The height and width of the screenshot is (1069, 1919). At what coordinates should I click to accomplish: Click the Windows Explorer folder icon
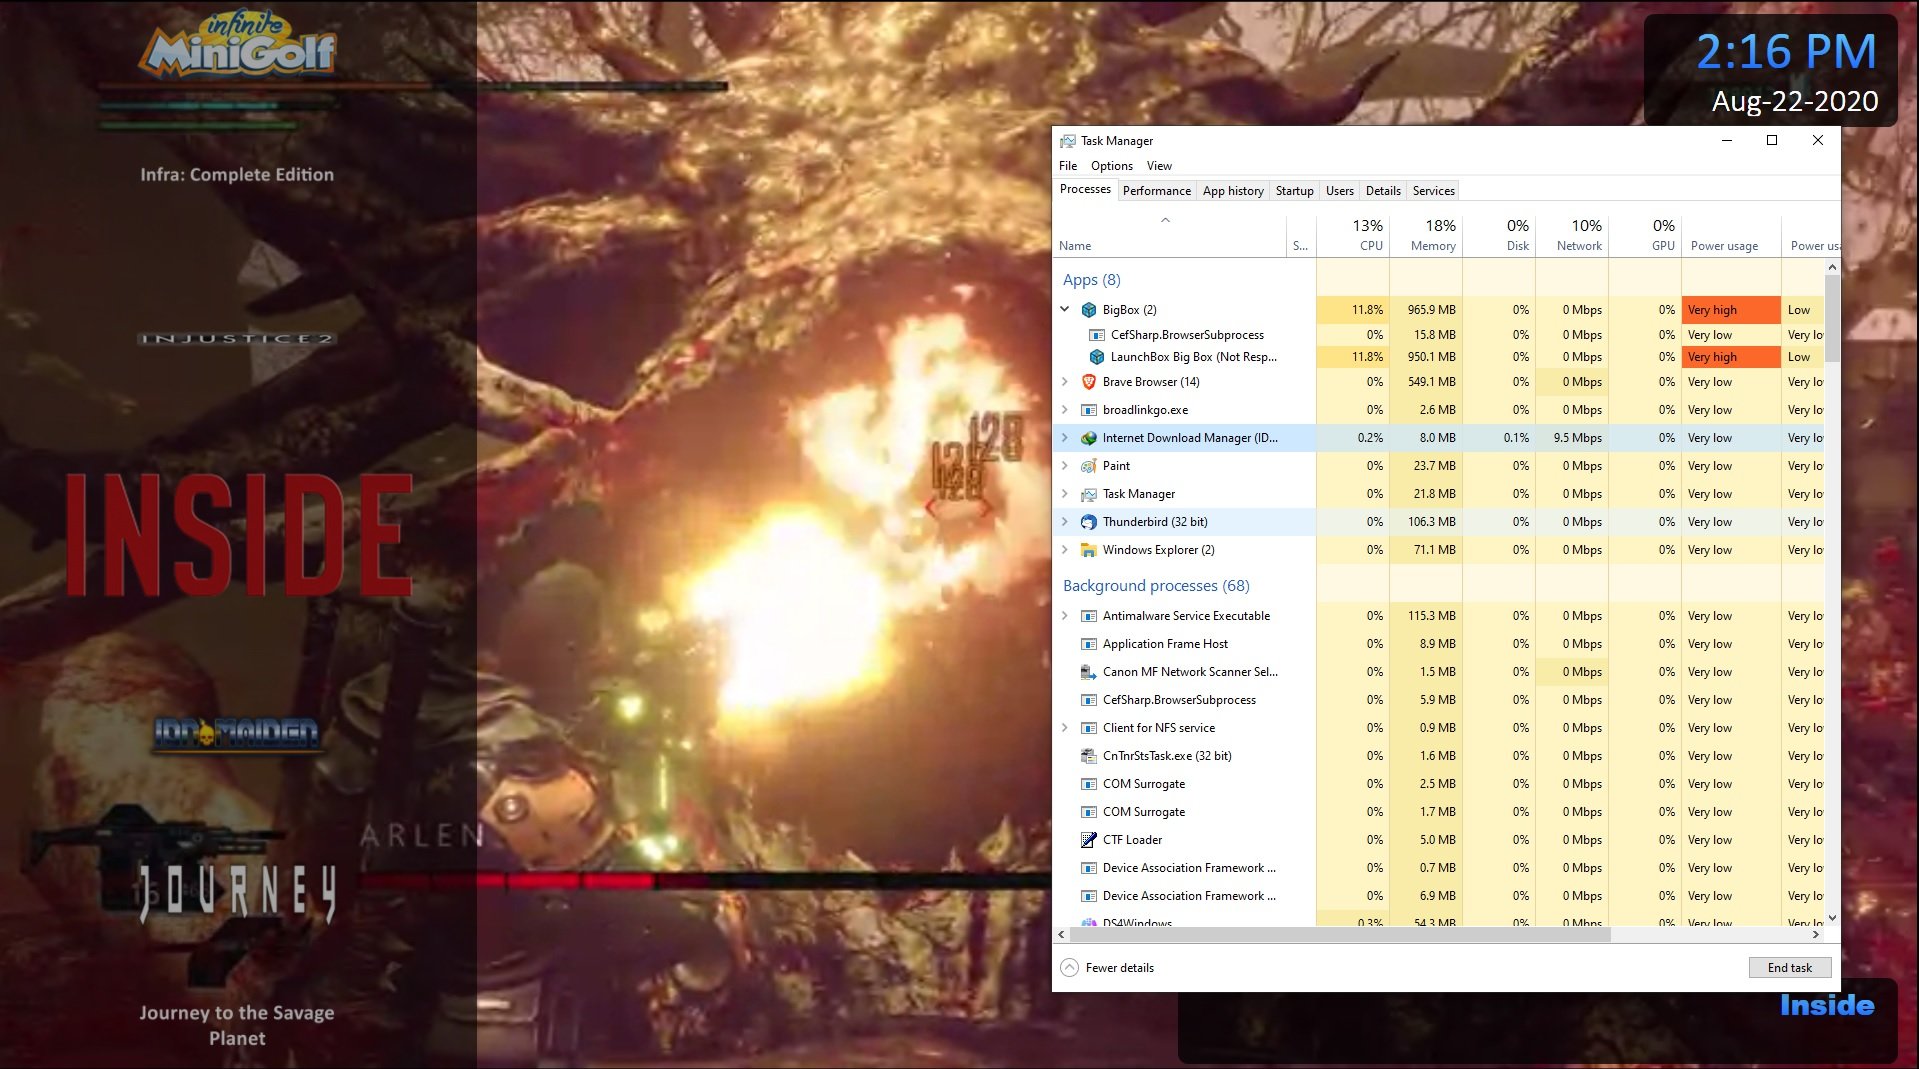coord(1089,550)
